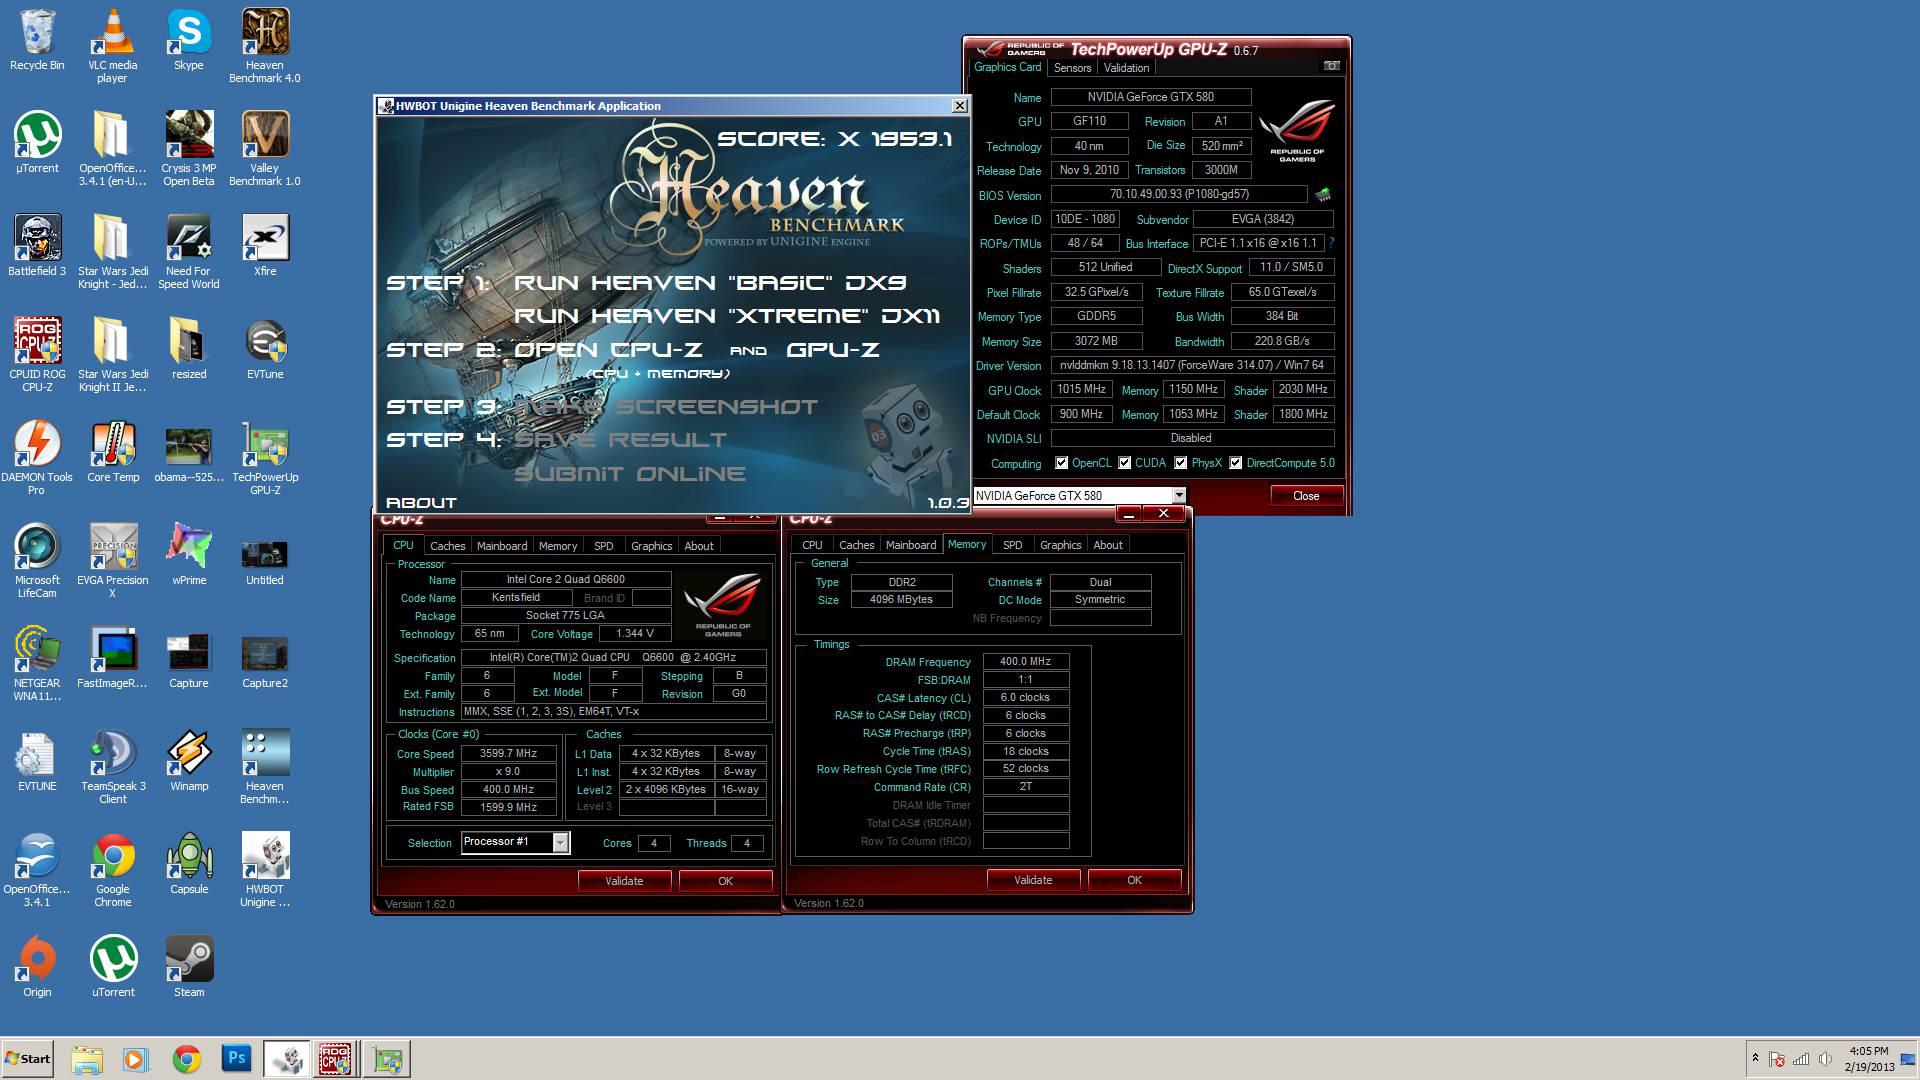Click the GPU-Z BIOS save chip icon
The width and height of the screenshot is (1920, 1080).
[1323, 194]
